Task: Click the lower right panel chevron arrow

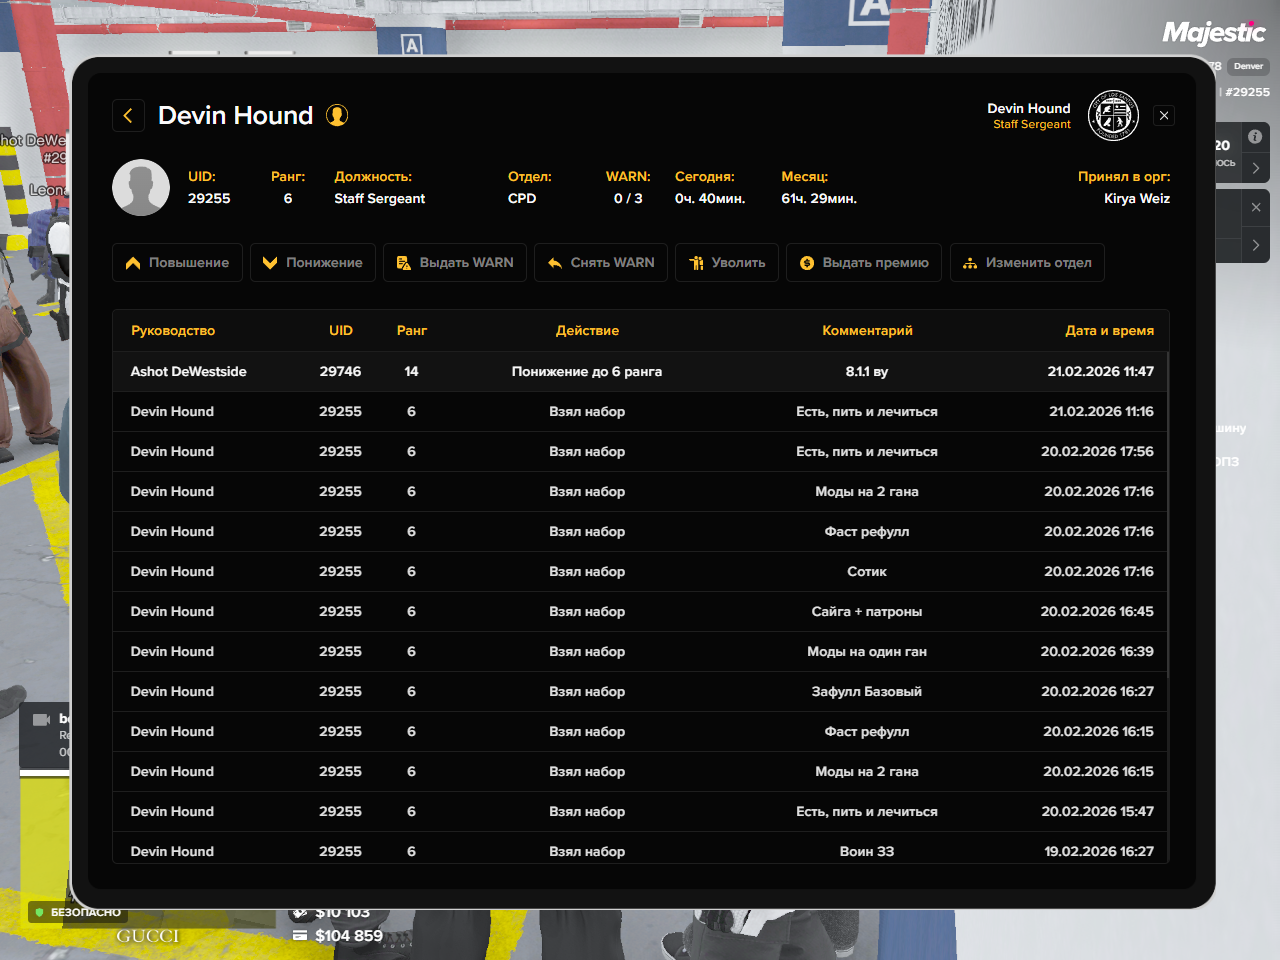Action: pyautogui.click(x=1255, y=245)
